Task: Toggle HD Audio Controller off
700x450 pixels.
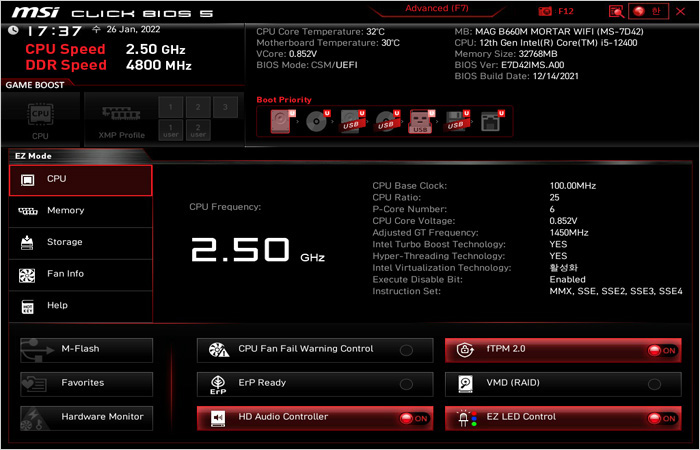Action: click(x=413, y=418)
